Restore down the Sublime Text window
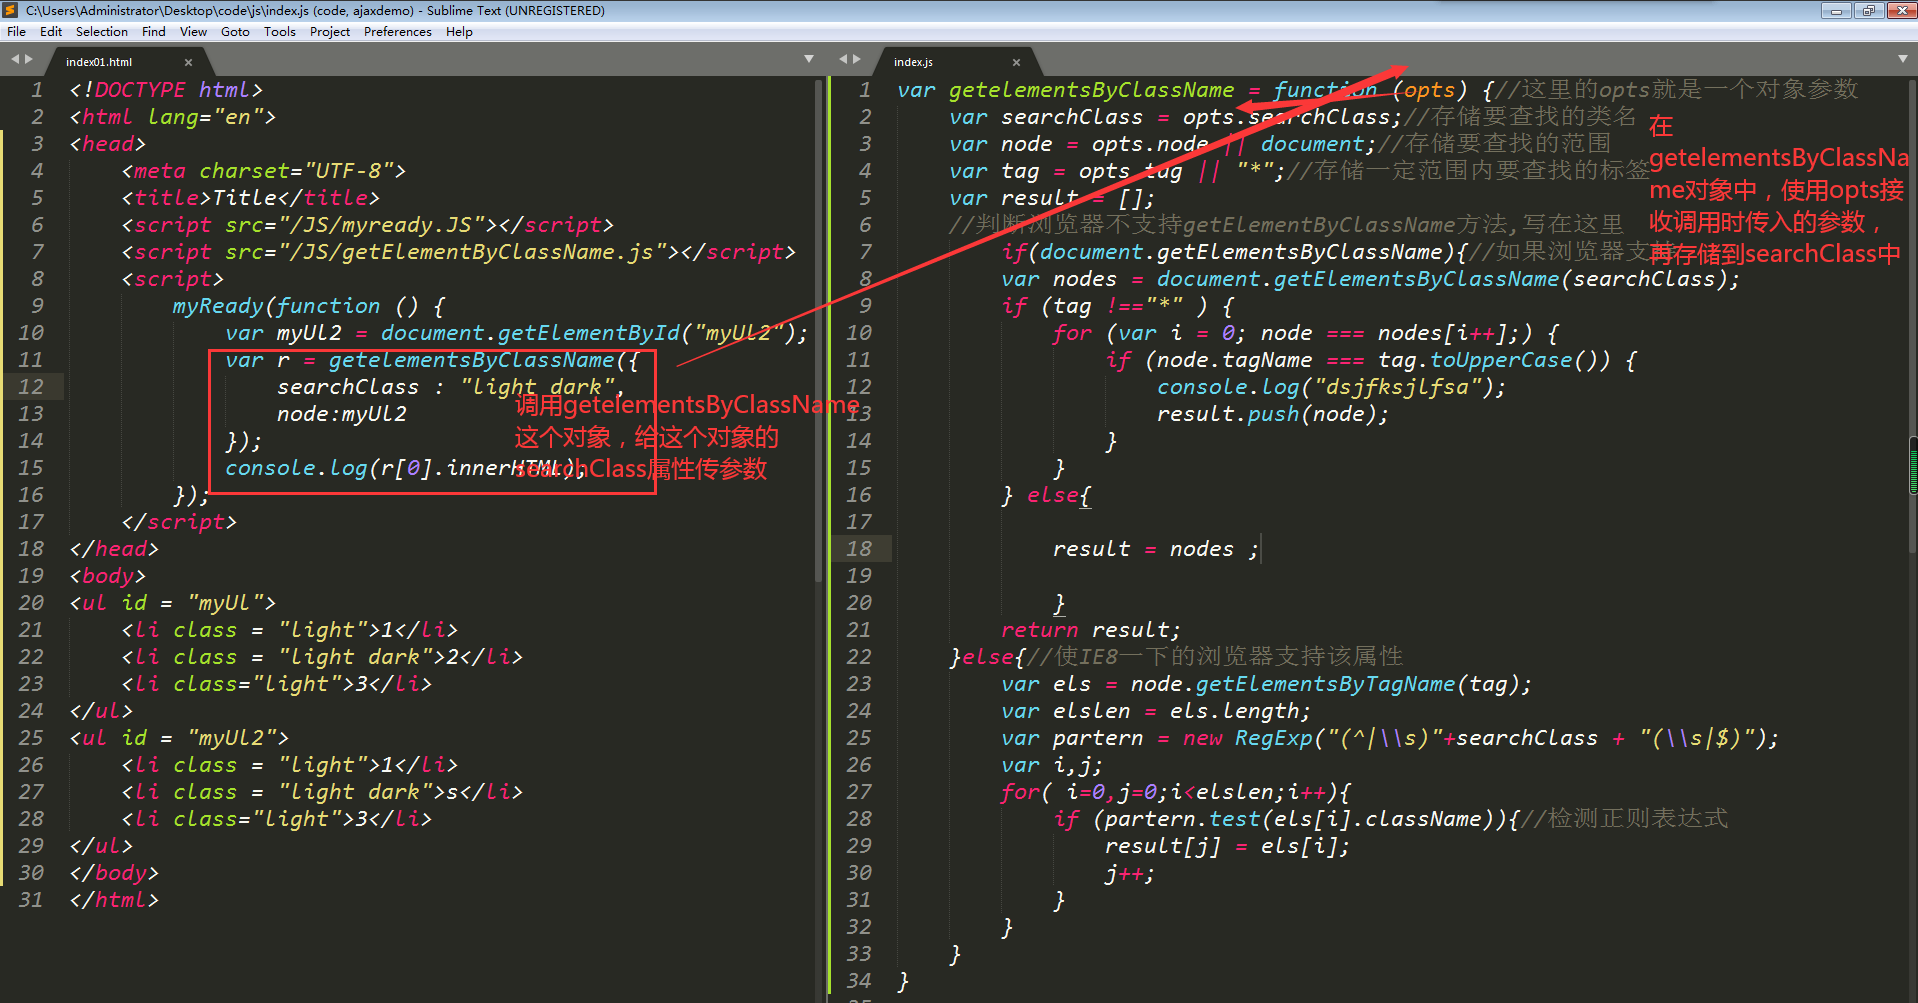This screenshot has height=1003, width=1918. click(1867, 10)
